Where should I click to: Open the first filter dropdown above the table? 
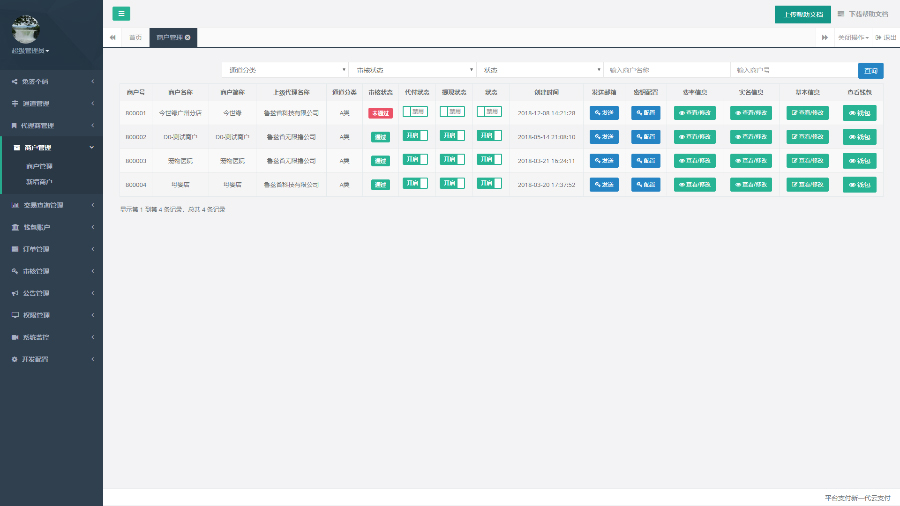[284, 70]
